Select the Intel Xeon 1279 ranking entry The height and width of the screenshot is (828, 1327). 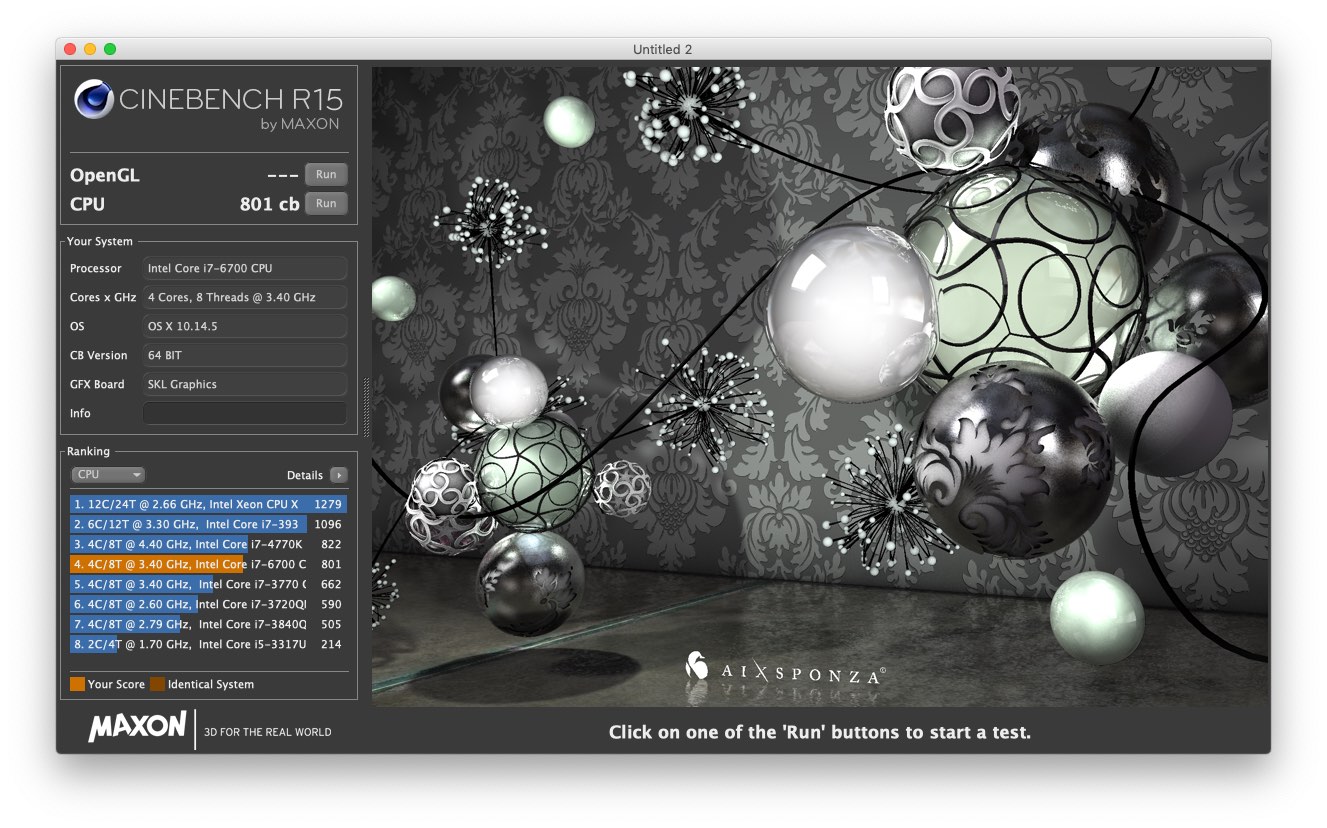click(x=208, y=504)
